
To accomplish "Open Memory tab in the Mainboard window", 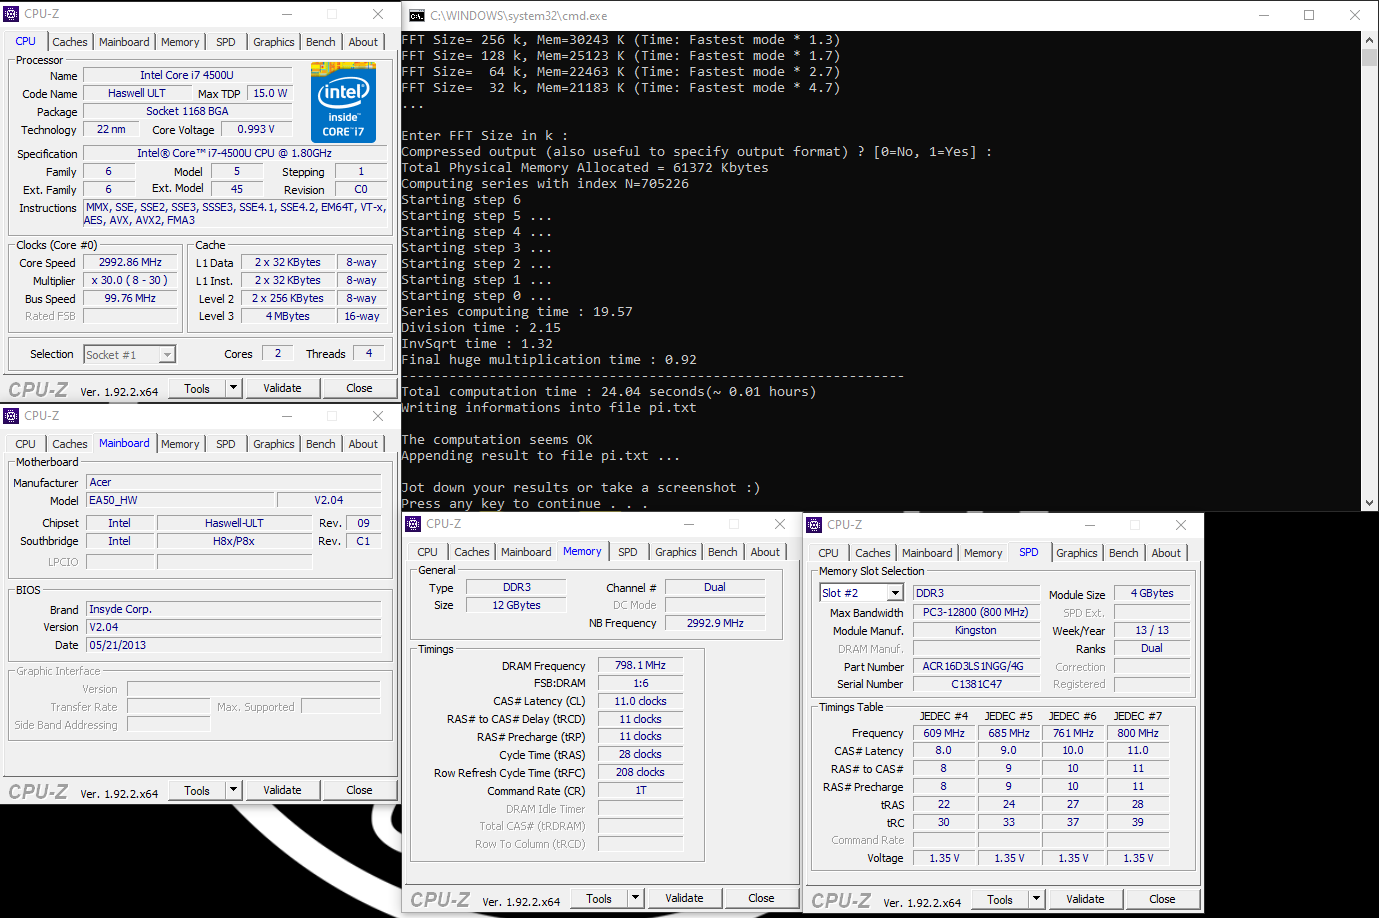I will (180, 444).
